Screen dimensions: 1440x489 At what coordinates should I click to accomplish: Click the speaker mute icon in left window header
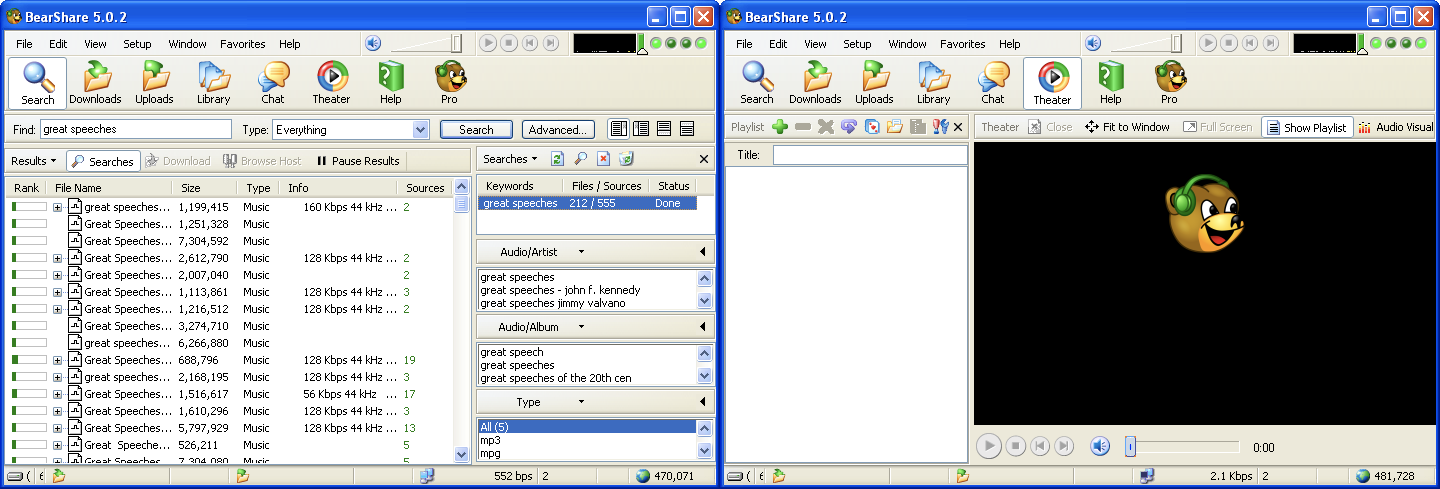pos(373,43)
